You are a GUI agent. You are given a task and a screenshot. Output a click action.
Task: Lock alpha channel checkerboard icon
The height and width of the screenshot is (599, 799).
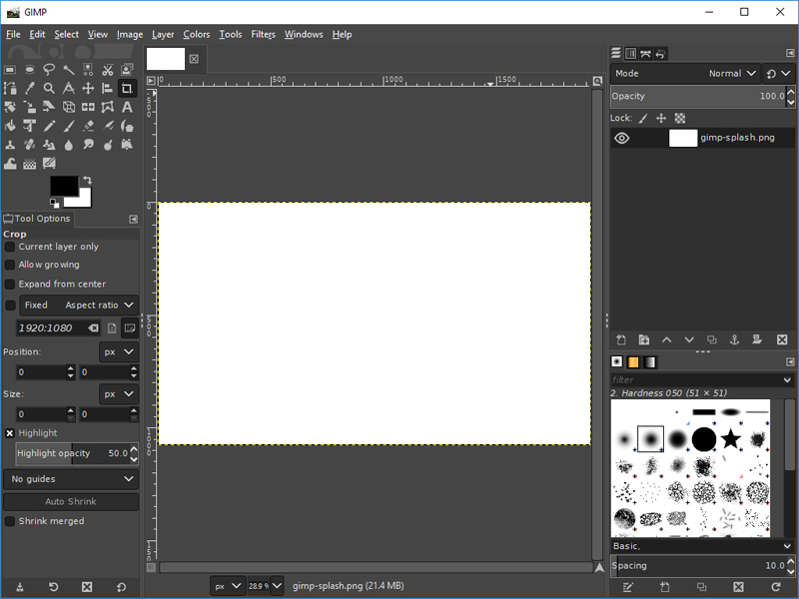click(x=680, y=118)
